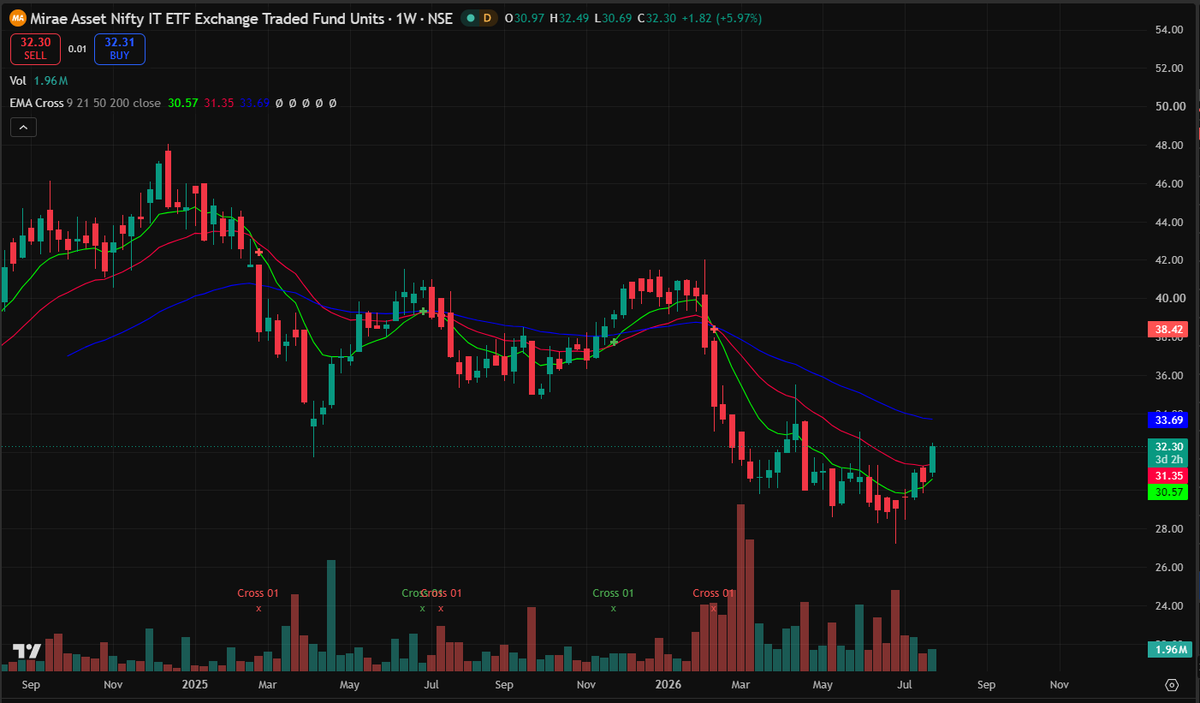Click the TradingView logo watermark button
This screenshot has height=703, width=1200.
pyautogui.click(x=27, y=651)
